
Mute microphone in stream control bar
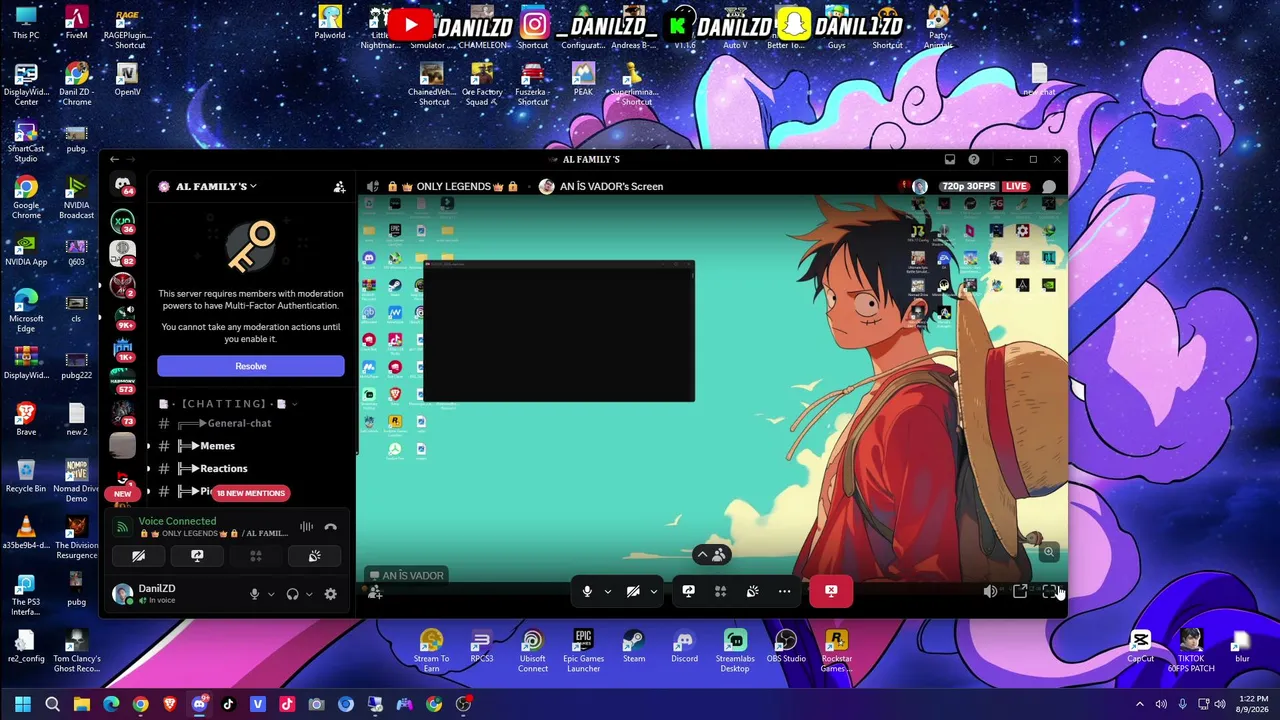coord(587,591)
